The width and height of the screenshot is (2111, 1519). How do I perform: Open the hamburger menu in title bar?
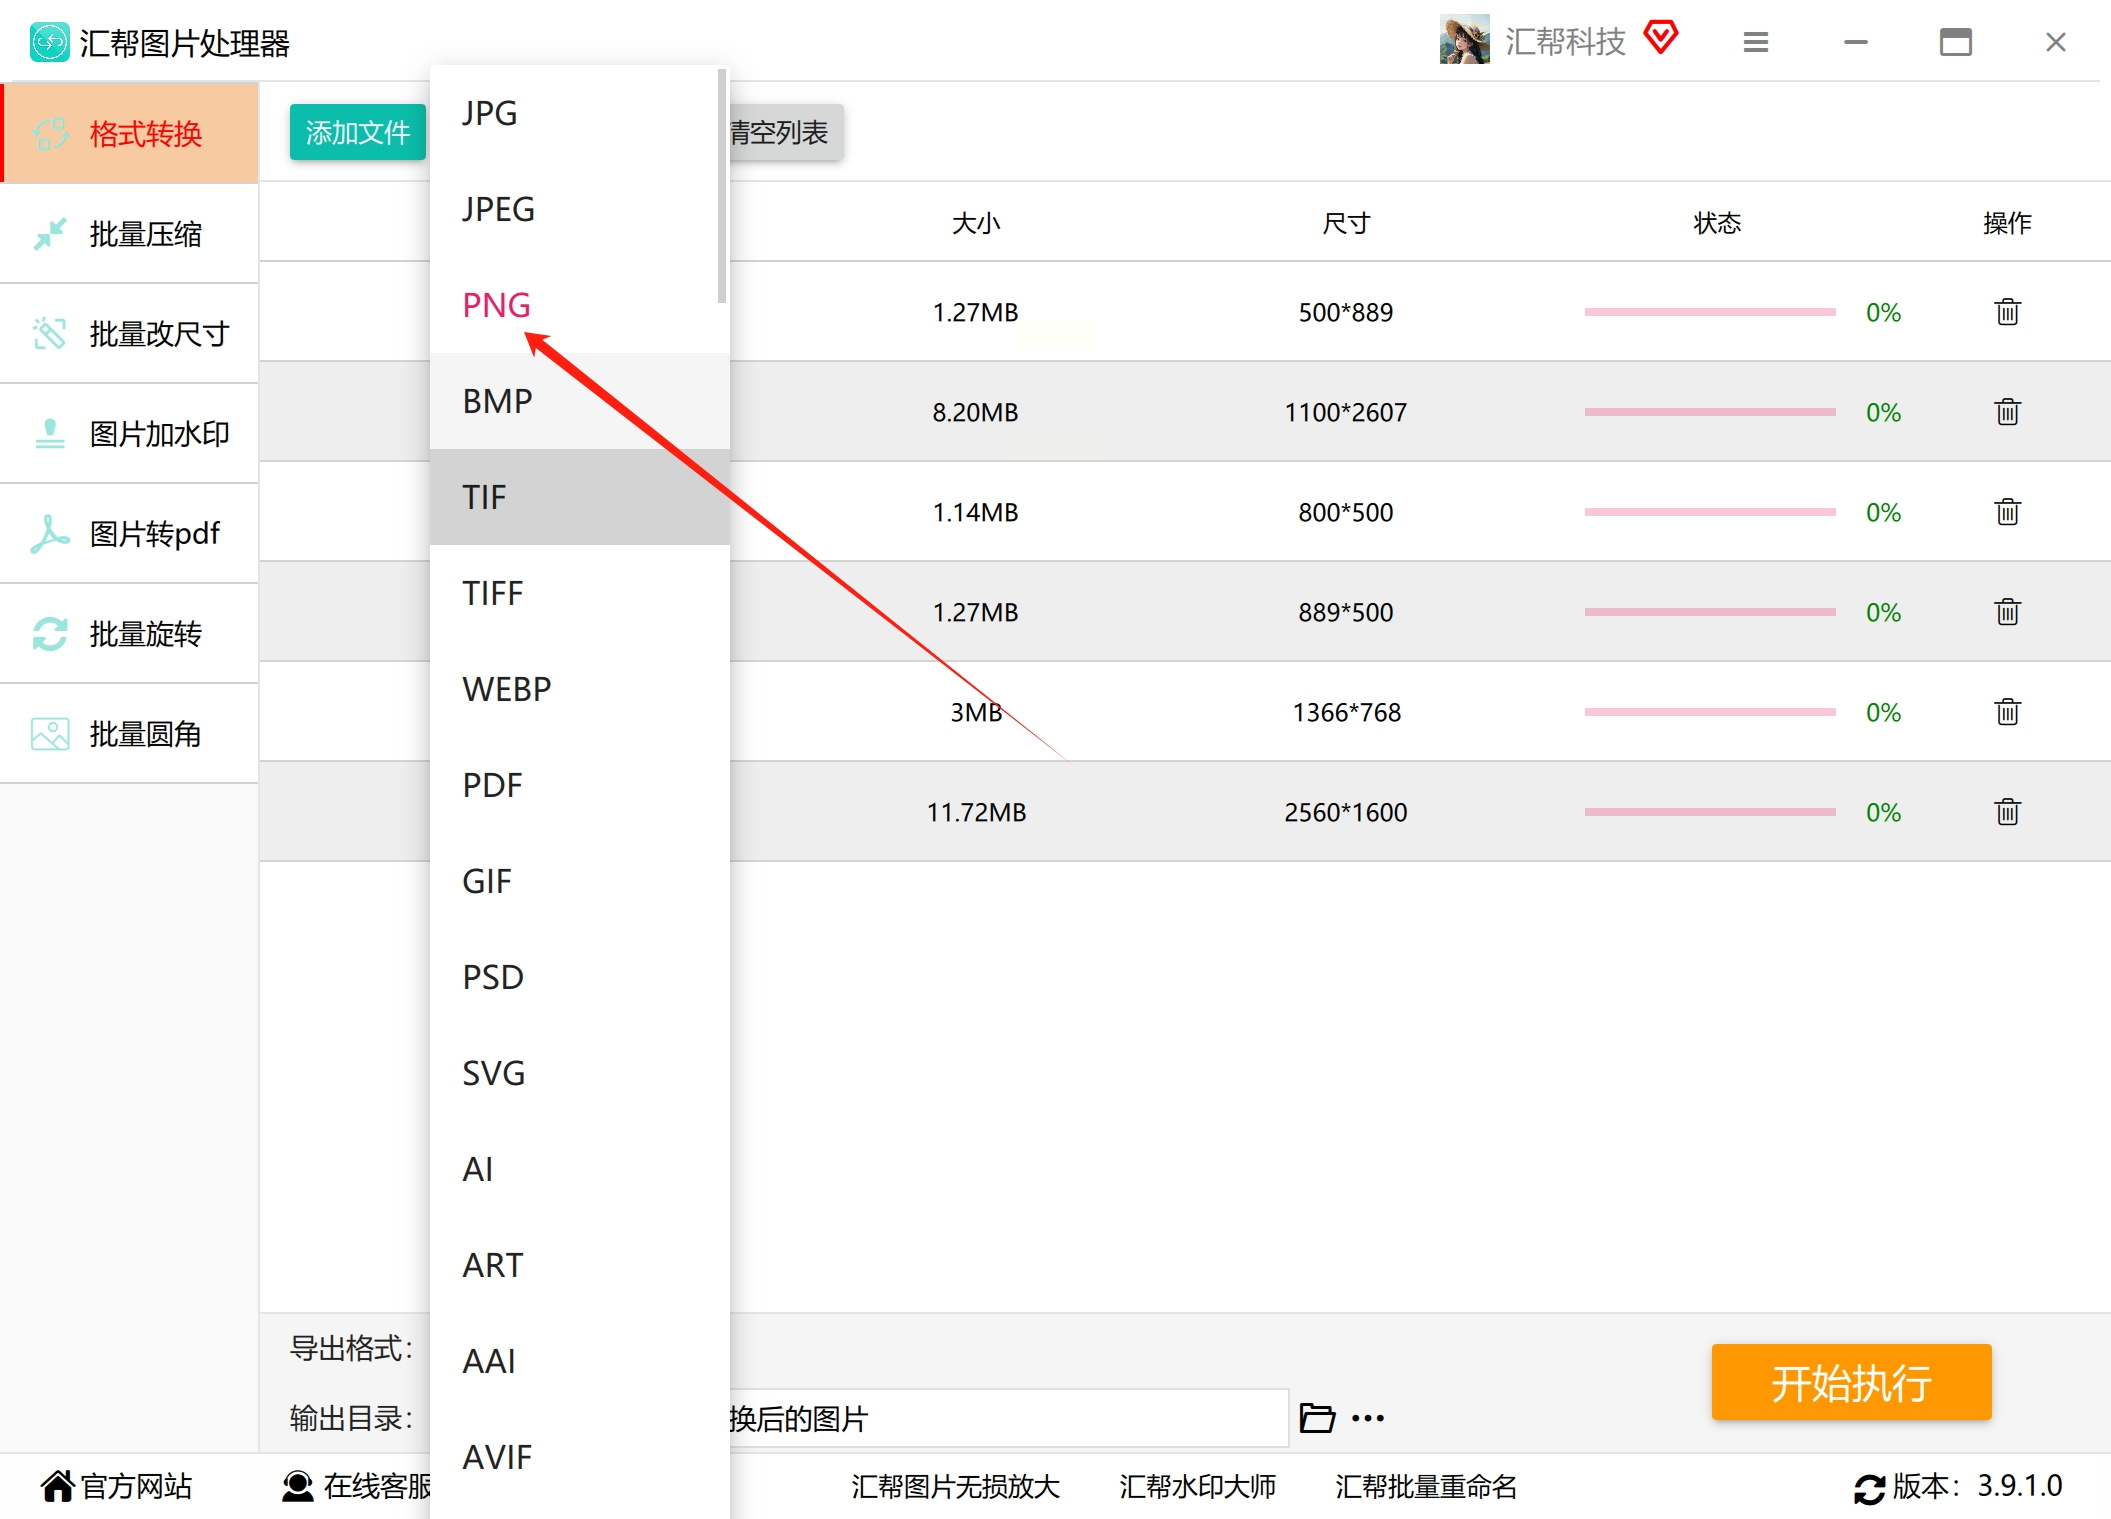point(1756,42)
